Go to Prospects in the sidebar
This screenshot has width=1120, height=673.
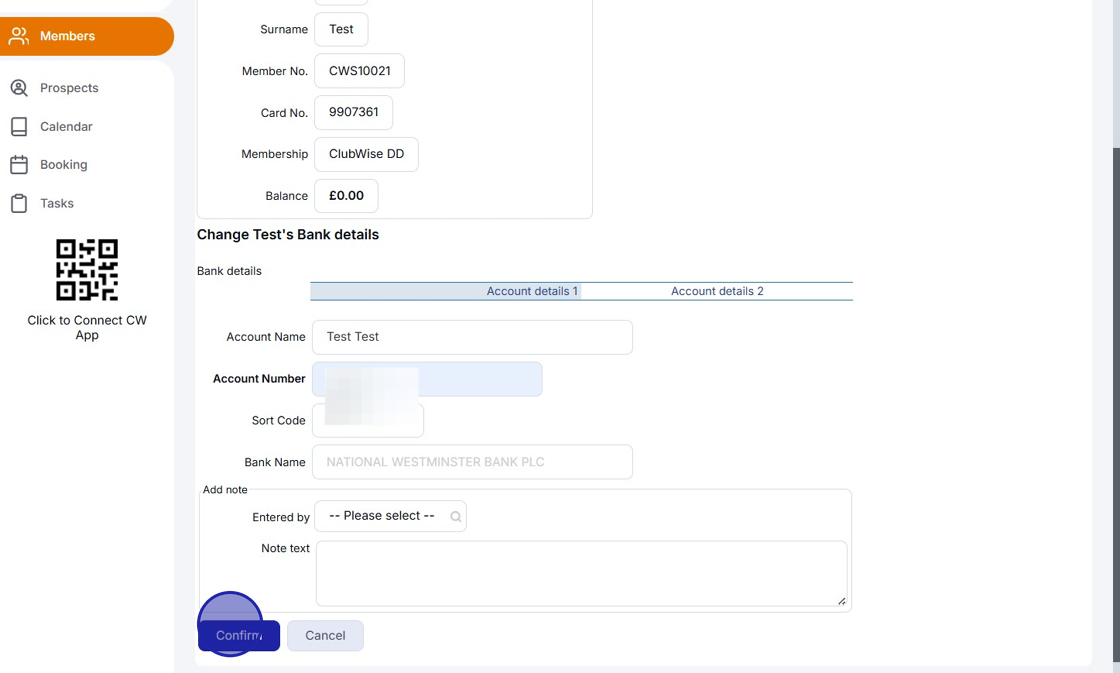pos(69,88)
